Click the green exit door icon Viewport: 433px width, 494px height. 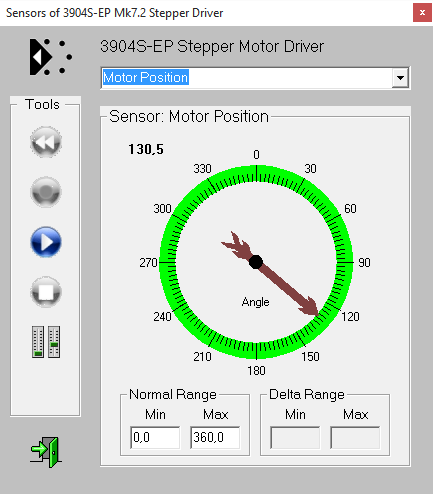pos(46,452)
